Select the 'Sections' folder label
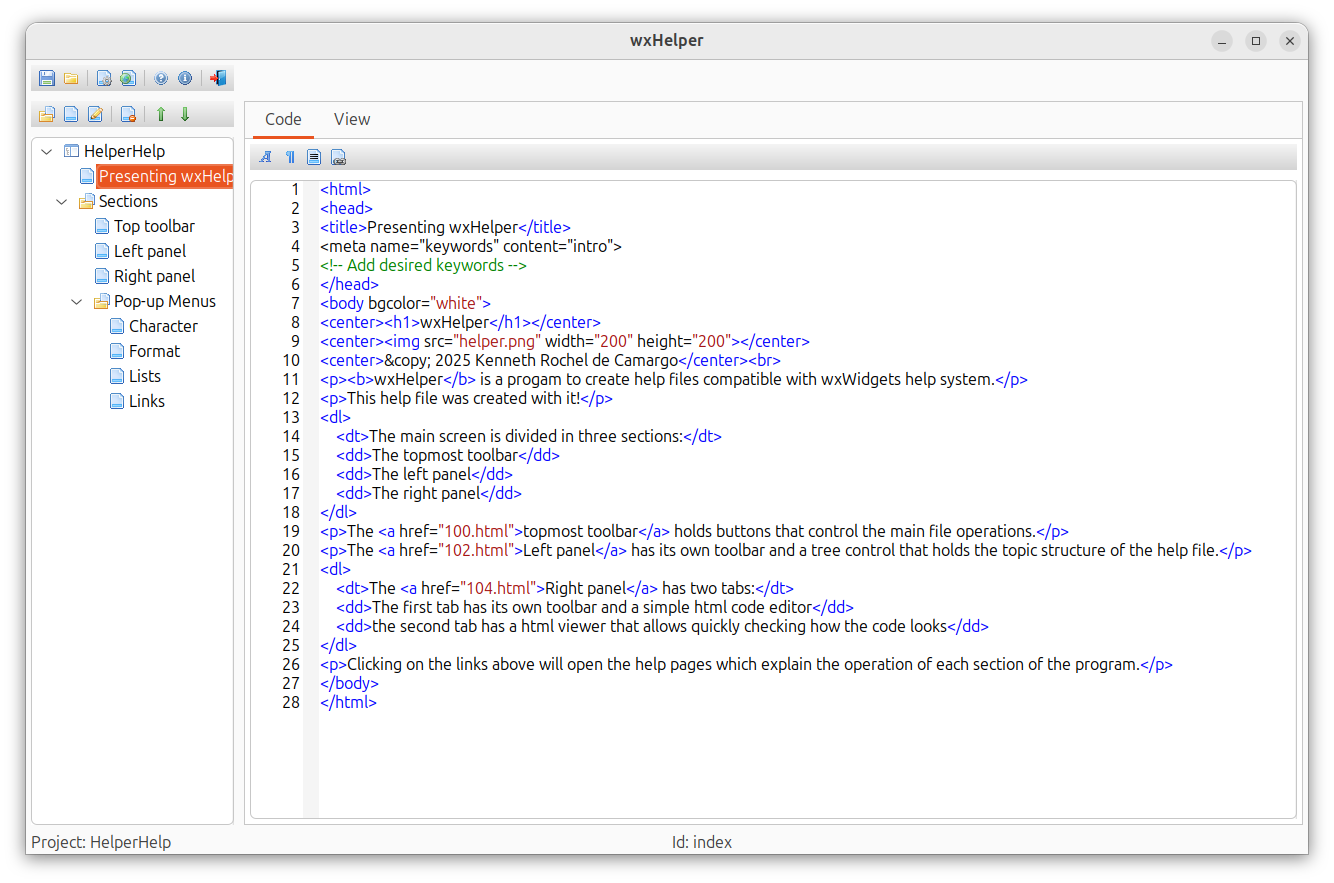Image resolution: width=1334 pixels, height=883 pixels. pyautogui.click(x=128, y=201)
